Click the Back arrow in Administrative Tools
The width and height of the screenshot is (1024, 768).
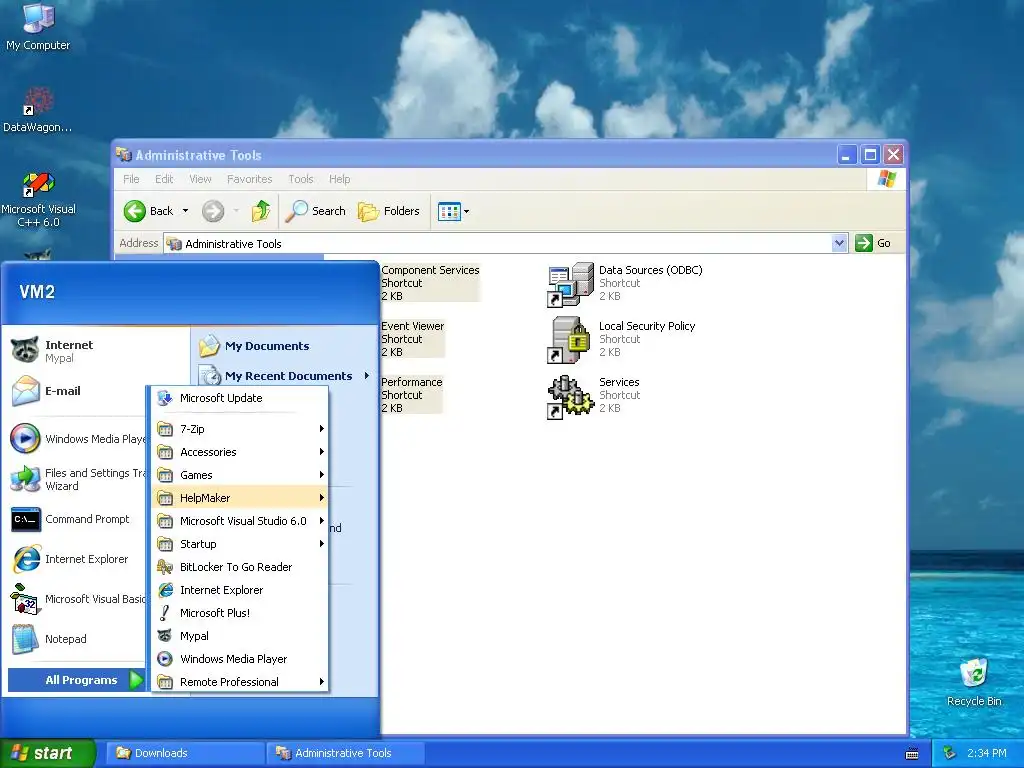(x=149, y=211)
